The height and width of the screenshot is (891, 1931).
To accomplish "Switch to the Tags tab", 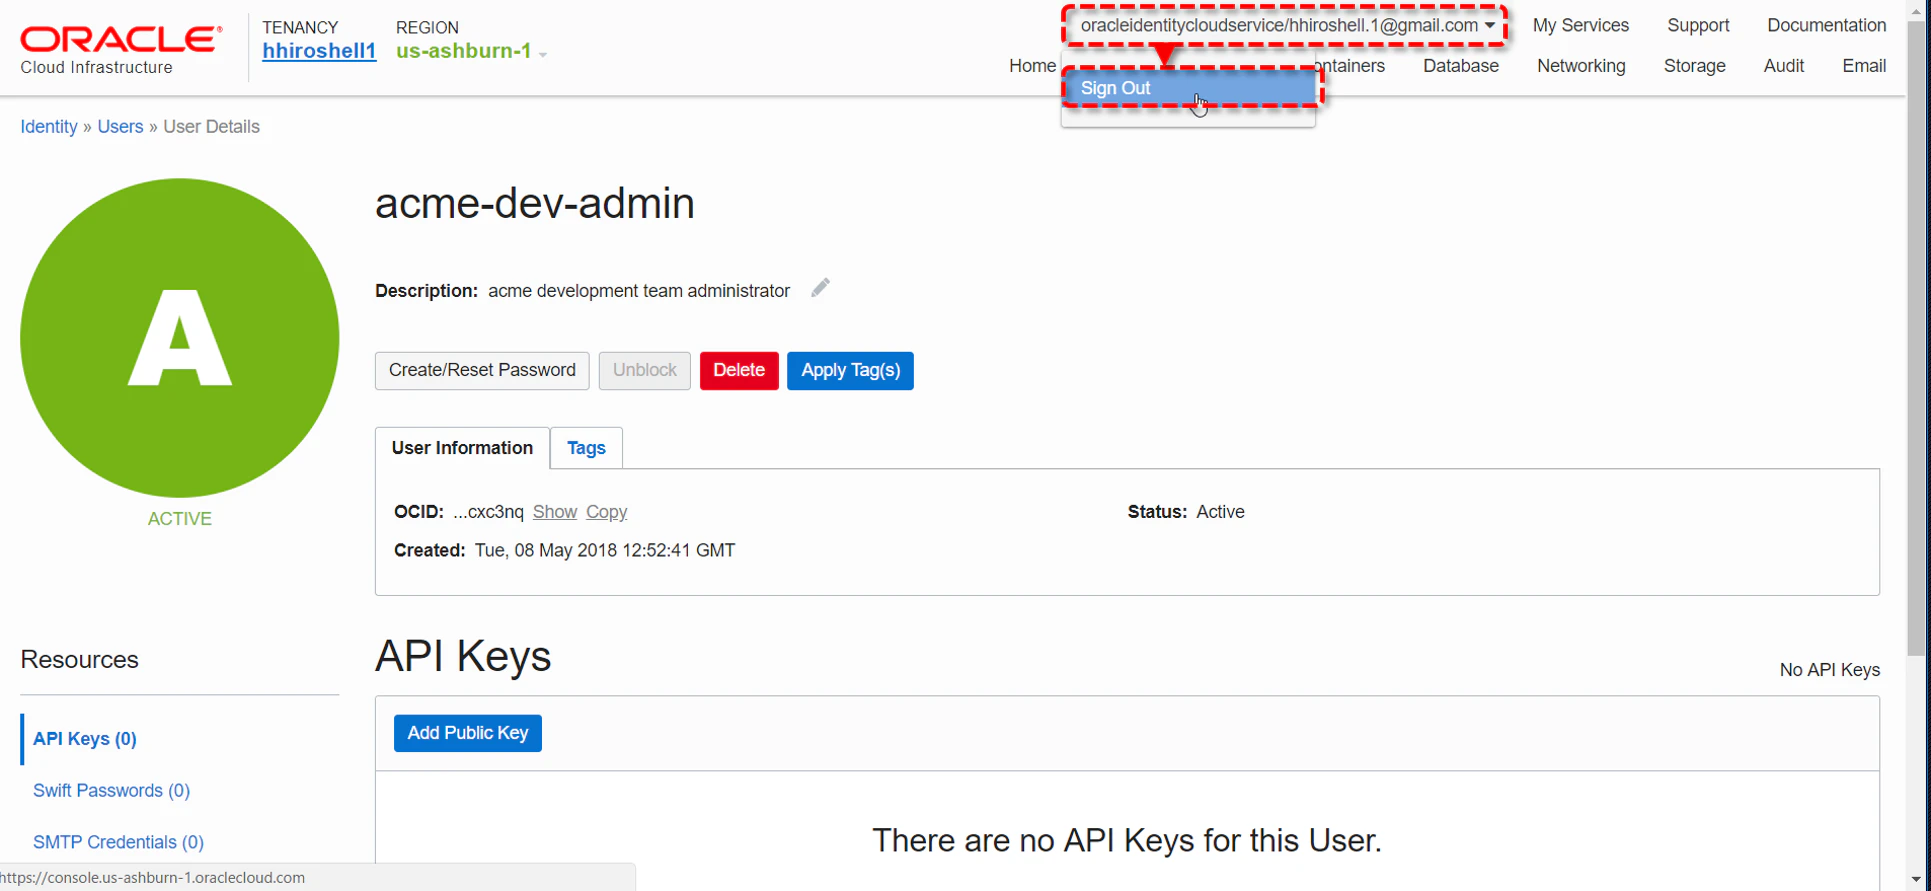I will tap(586, 448).
